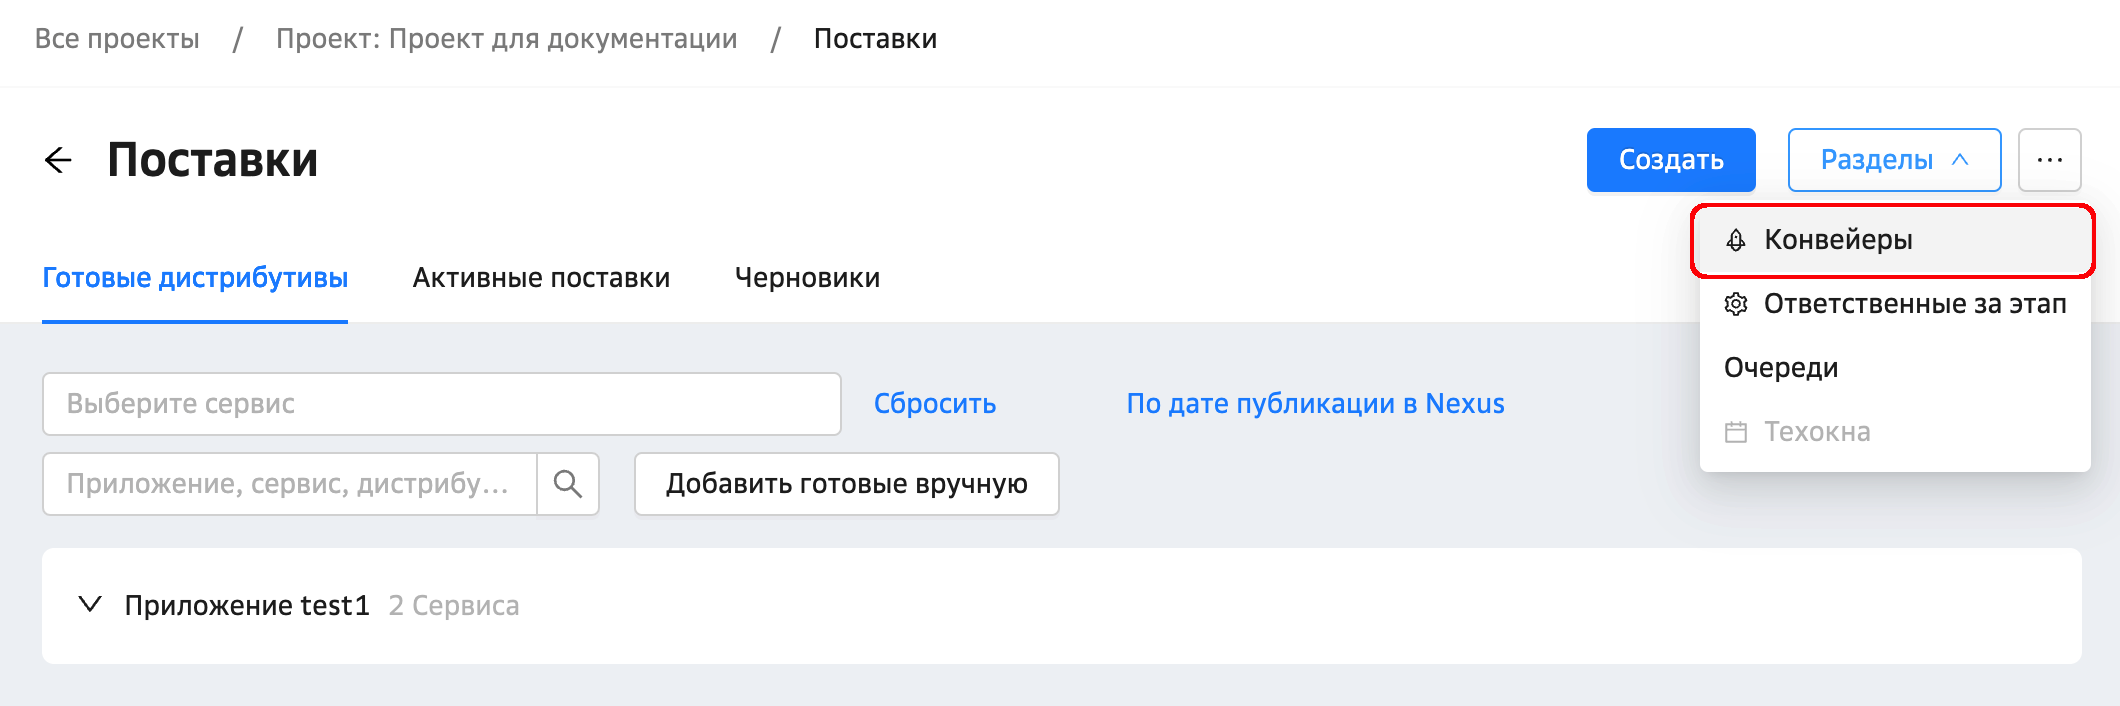Click the Техокна calendar menu item

(x=1816, y=432)
